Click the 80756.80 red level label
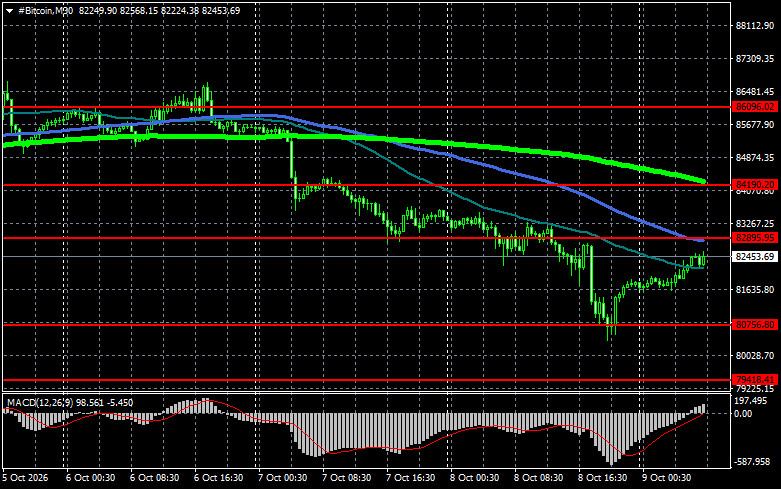Image resolution: width=781 pixels, height=489 pixels. 755,325
